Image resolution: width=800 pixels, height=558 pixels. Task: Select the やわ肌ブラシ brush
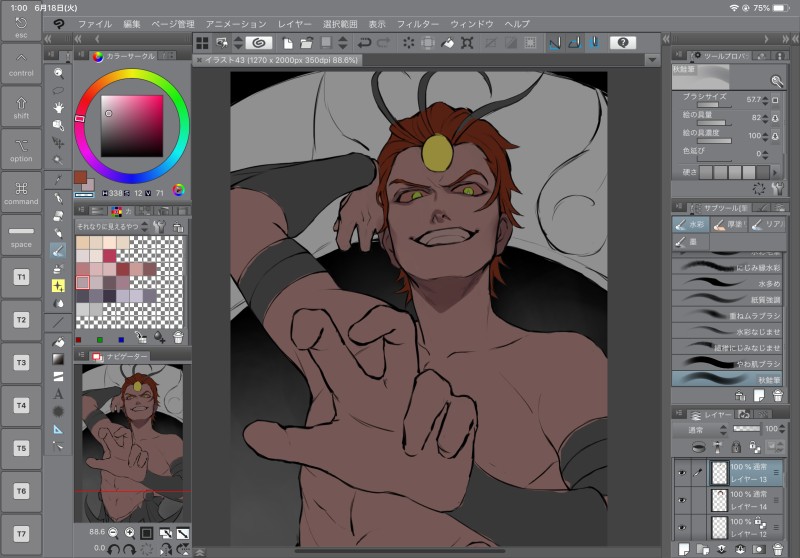click(728, 363)
